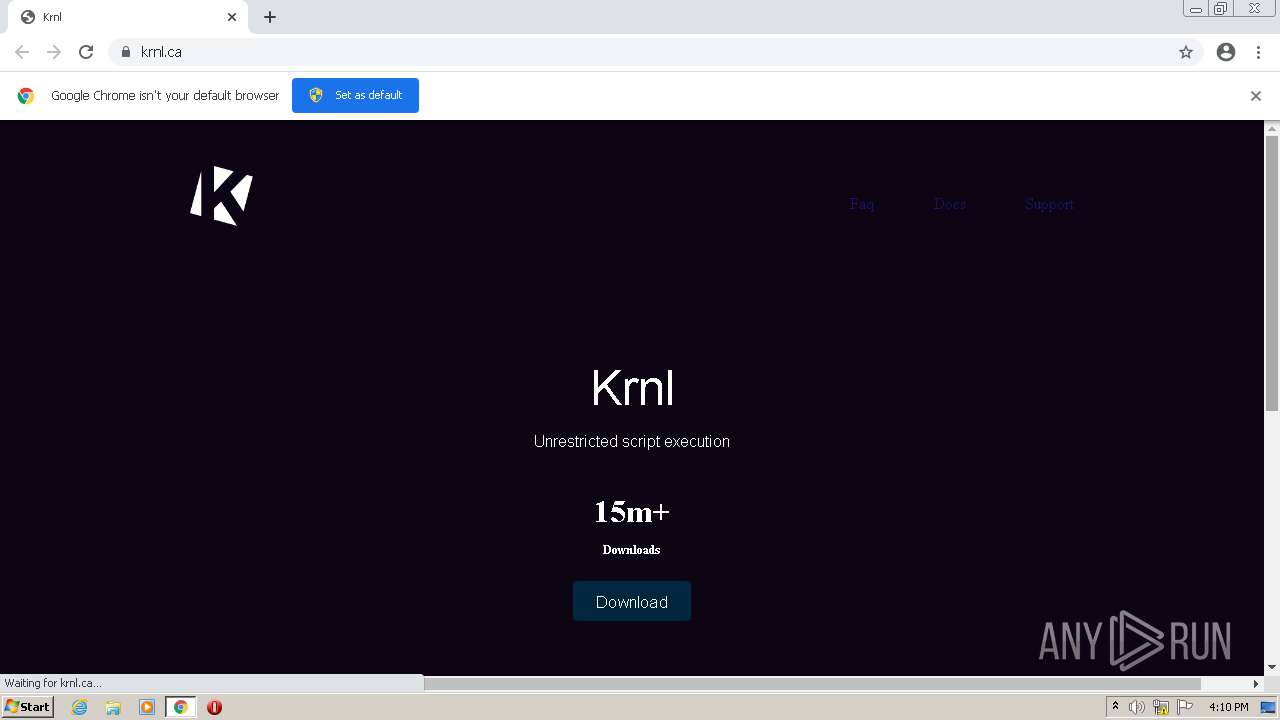
Task: Go forward using the forward arrow
Action: (54, 52)
